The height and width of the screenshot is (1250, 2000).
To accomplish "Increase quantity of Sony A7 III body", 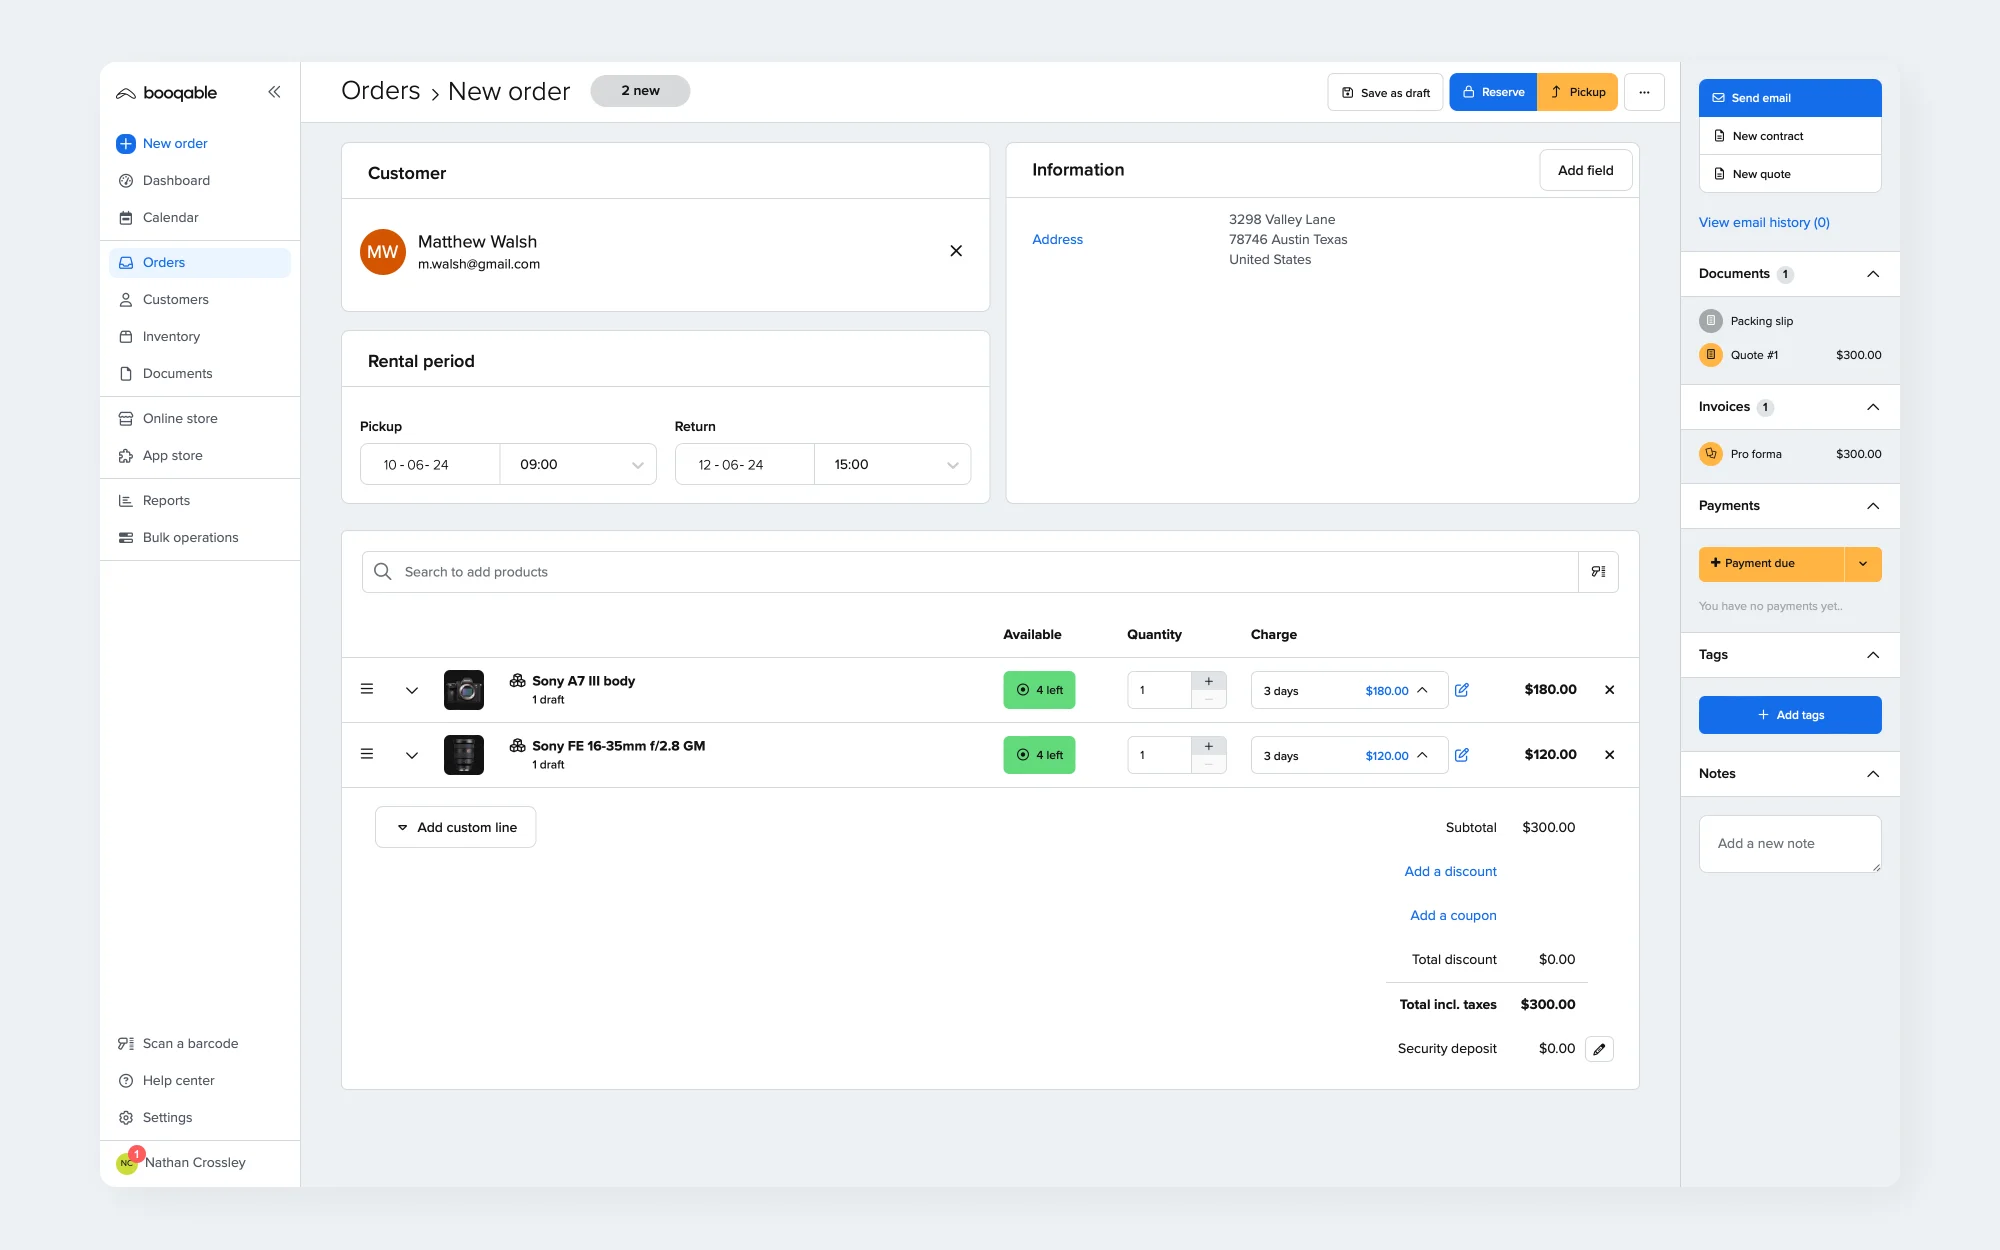I will point(1208,681).
